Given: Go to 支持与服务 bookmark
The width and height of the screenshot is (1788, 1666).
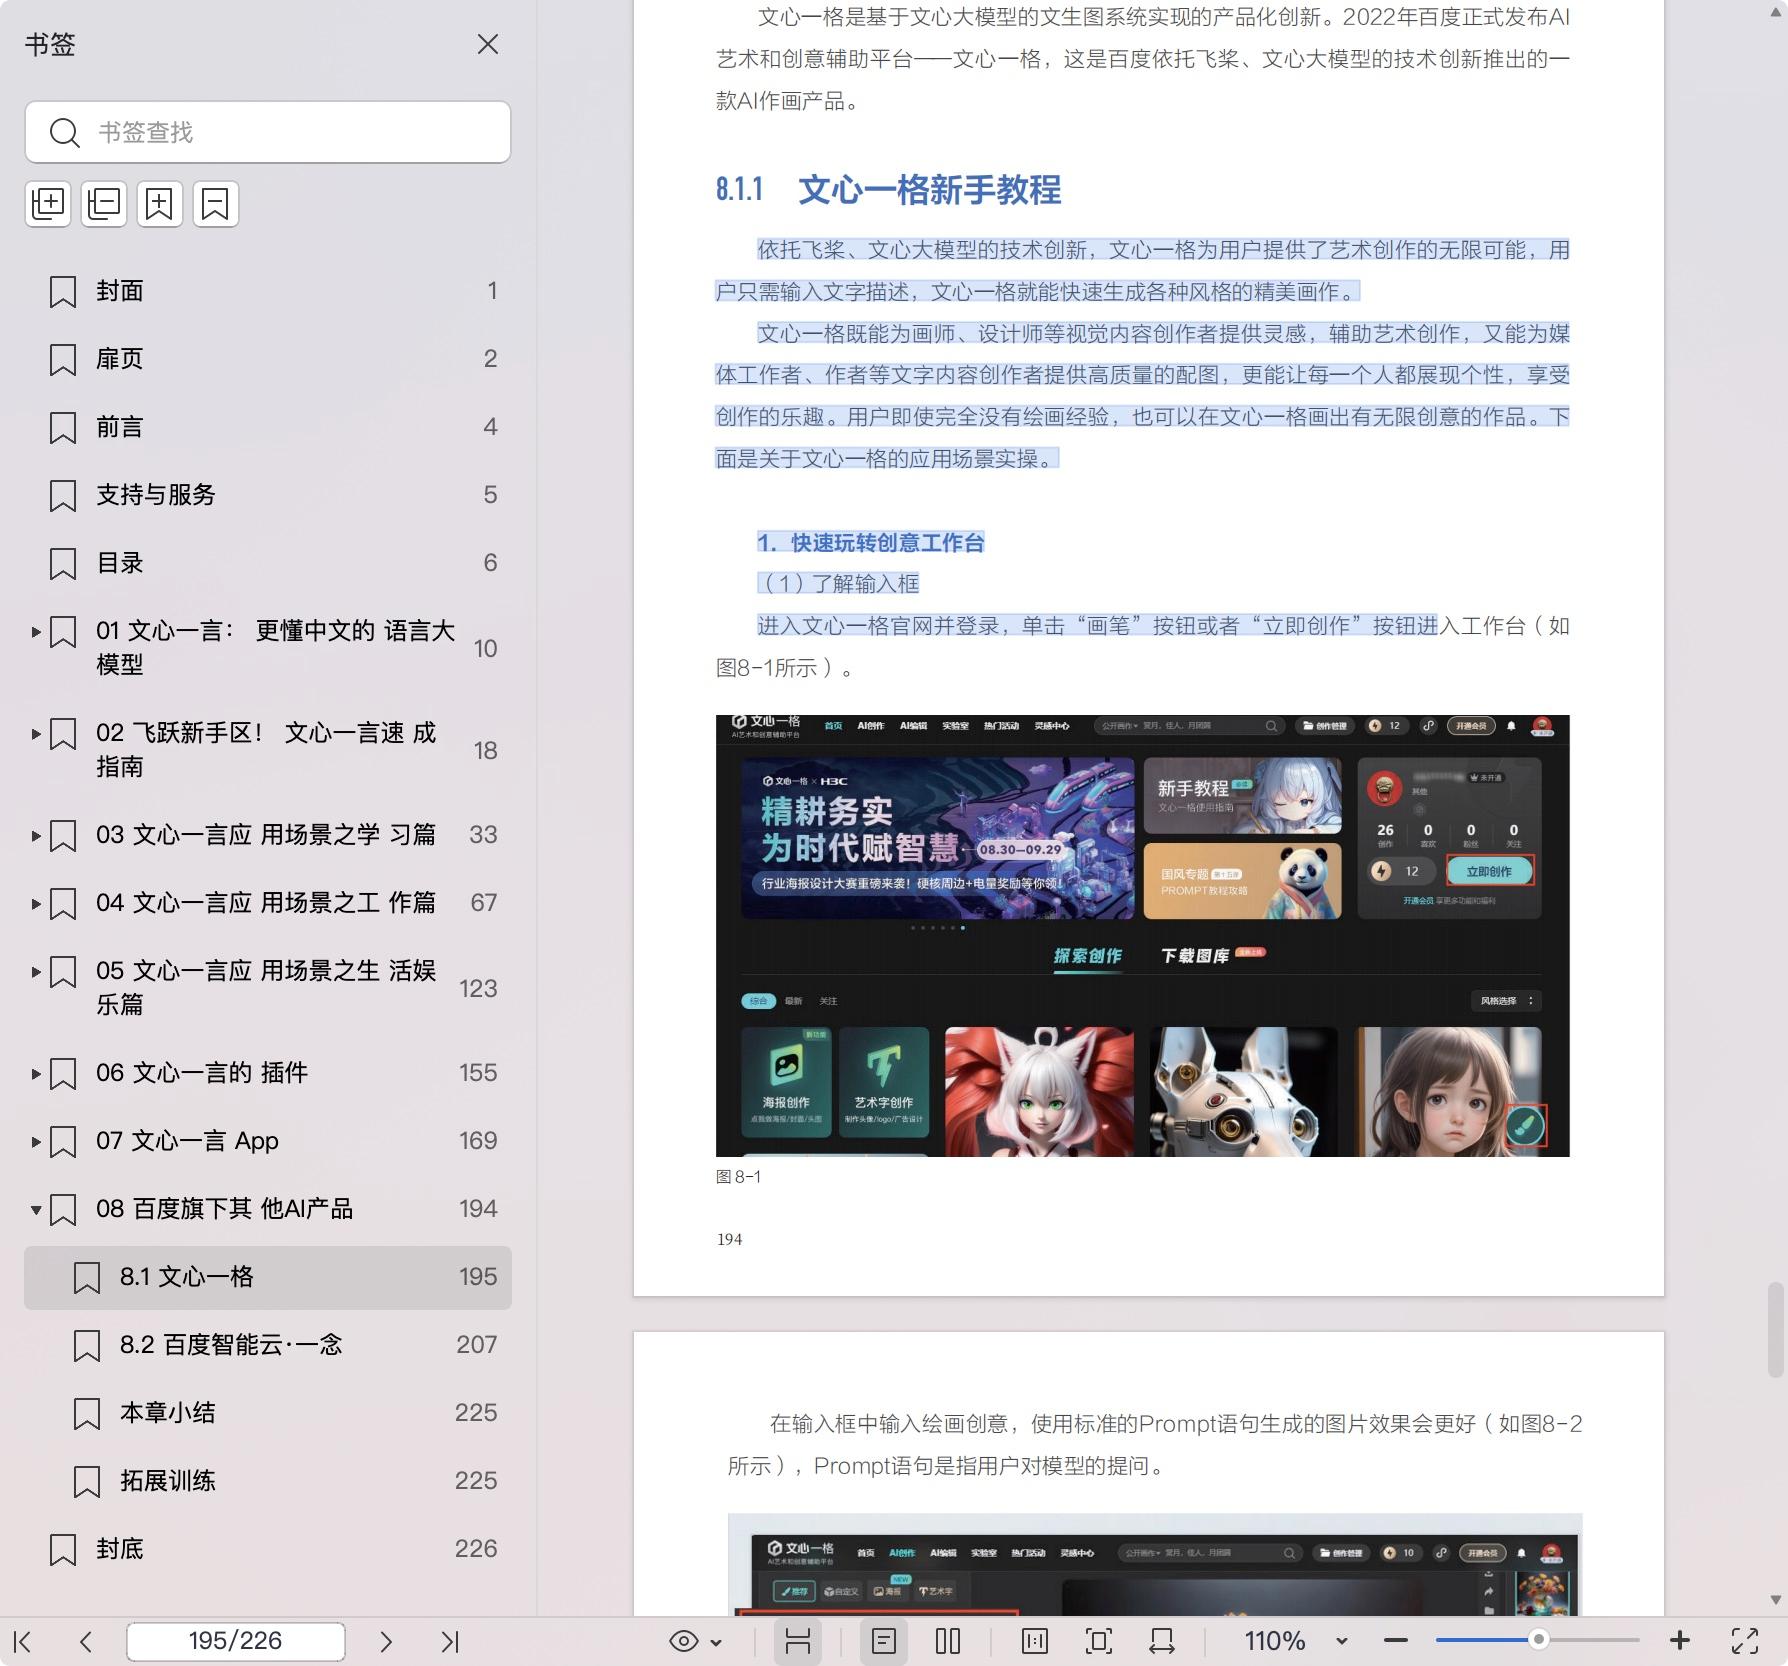Looking at the screenshot, I should click(268, 495).
